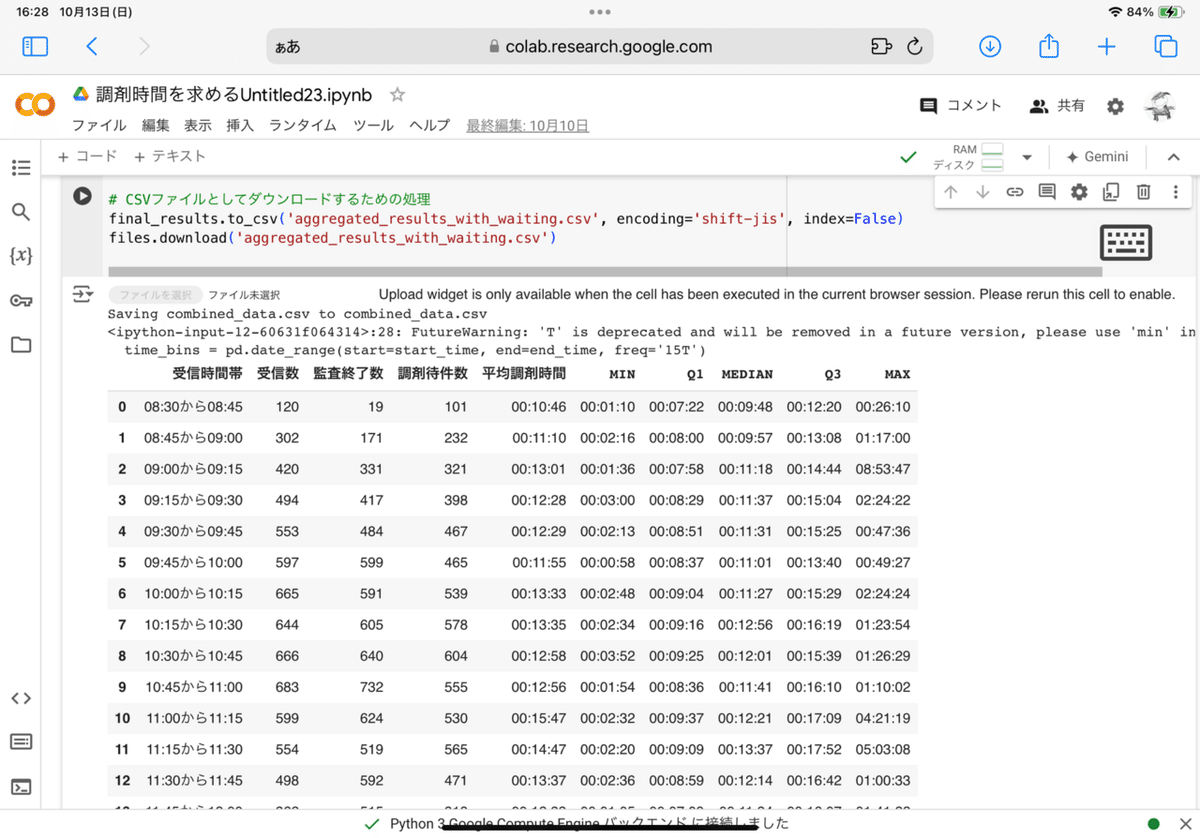
Task: Open the variables inspector panel
Action: pyautogui.click(x=21, y=256)
